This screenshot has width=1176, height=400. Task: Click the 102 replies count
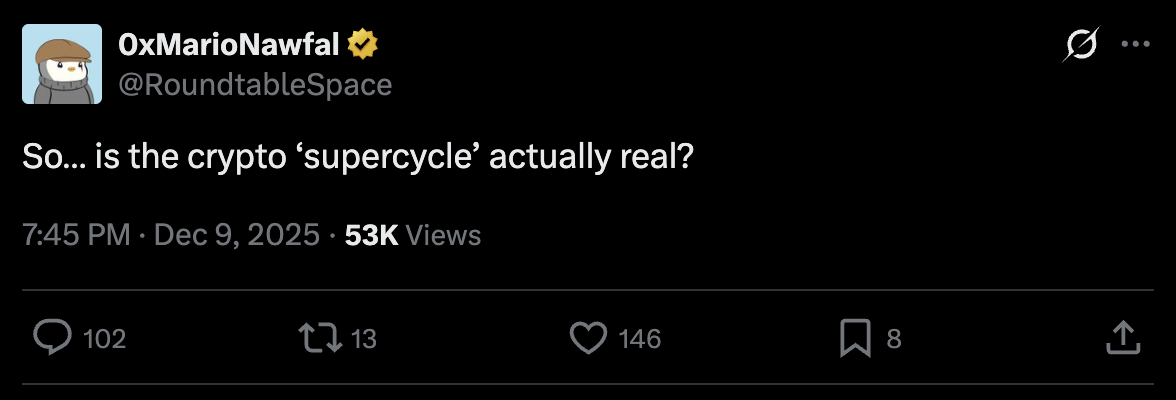click(104, 339)
